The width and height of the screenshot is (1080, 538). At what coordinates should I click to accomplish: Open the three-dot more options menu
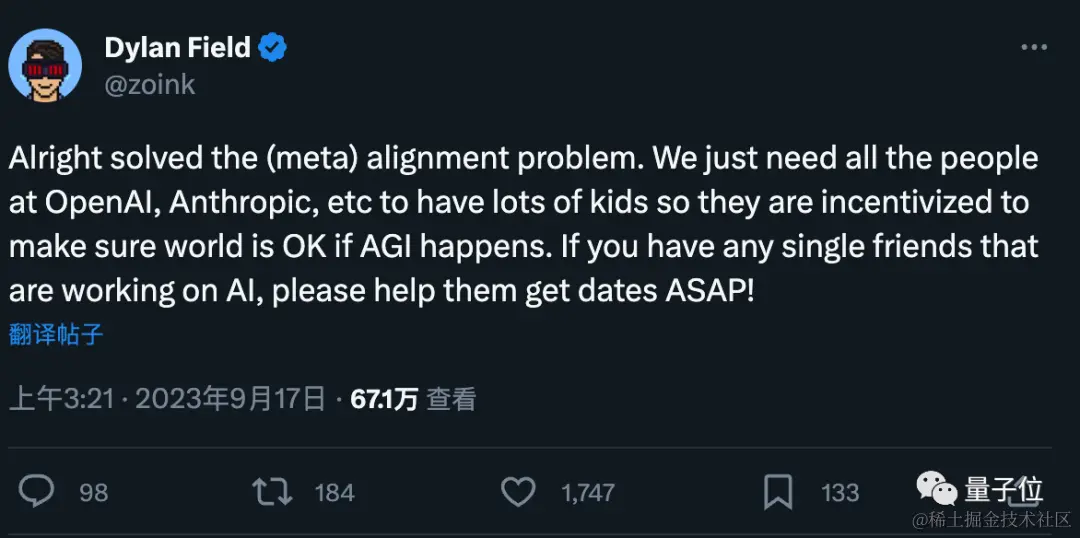point(1034,49)
